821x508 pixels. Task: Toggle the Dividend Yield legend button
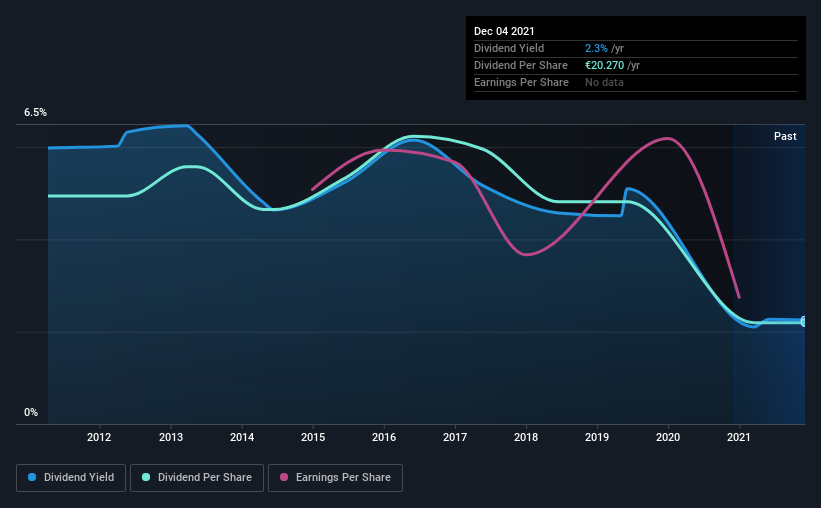71,478
